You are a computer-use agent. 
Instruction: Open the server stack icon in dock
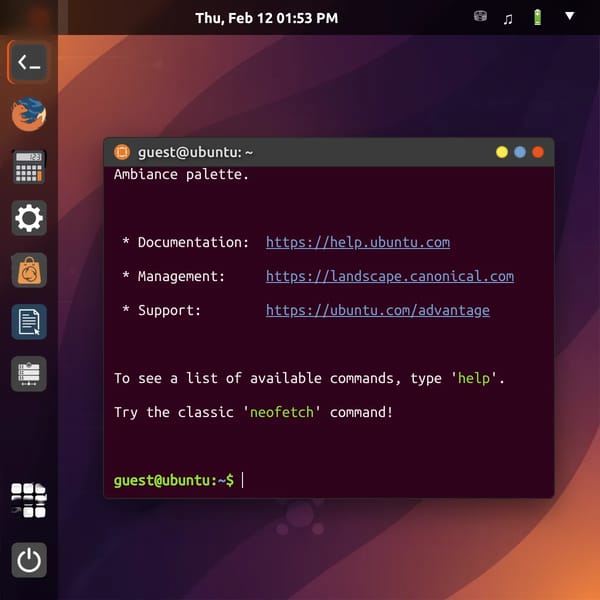[x=29, y=374]
